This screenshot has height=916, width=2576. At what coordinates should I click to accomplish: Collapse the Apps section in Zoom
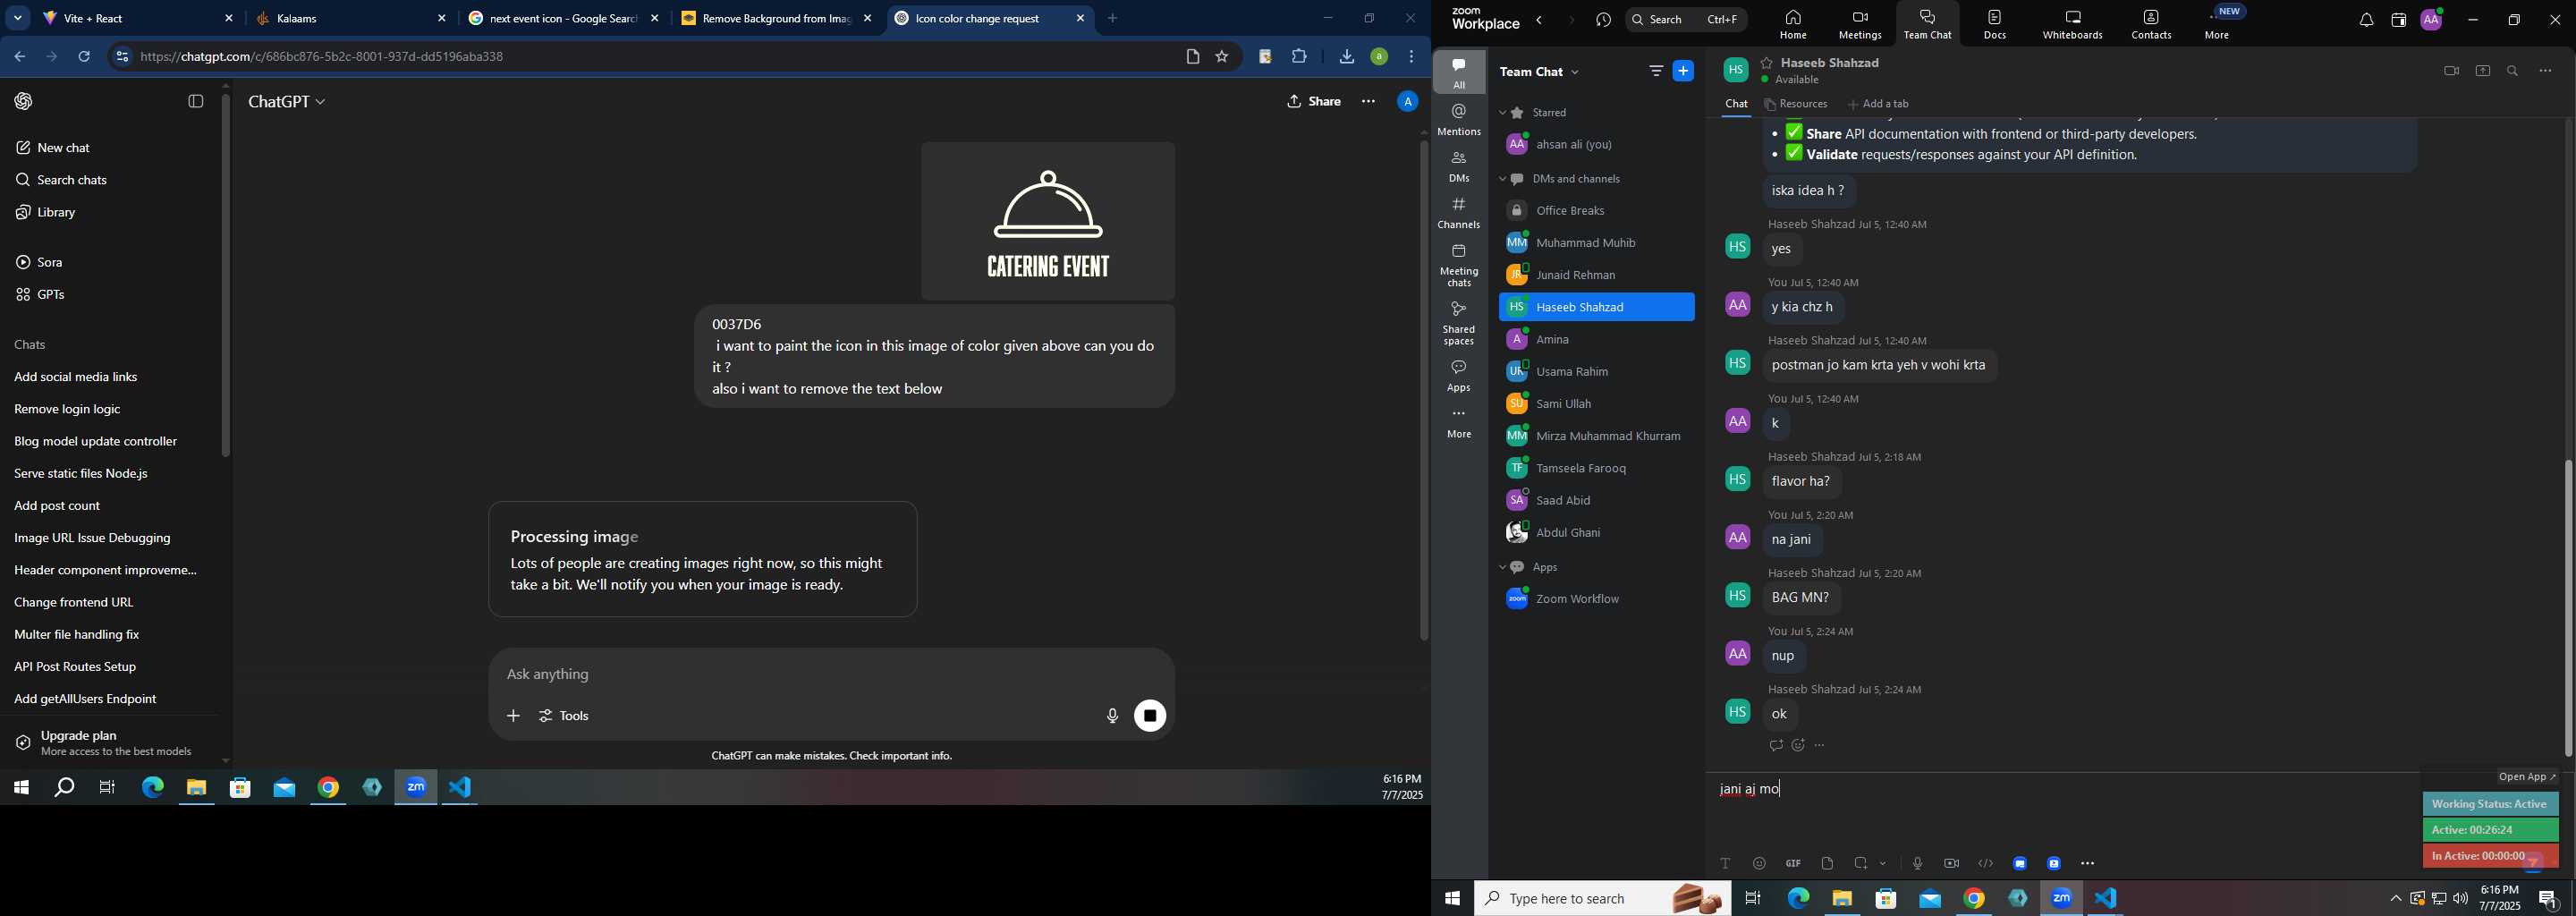1502,567
